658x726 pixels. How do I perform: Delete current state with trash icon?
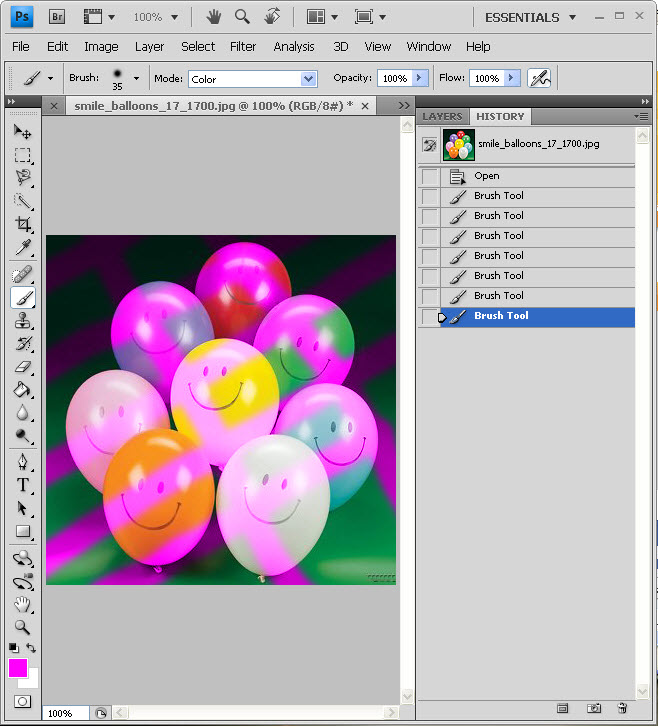(x=622, y=708)
